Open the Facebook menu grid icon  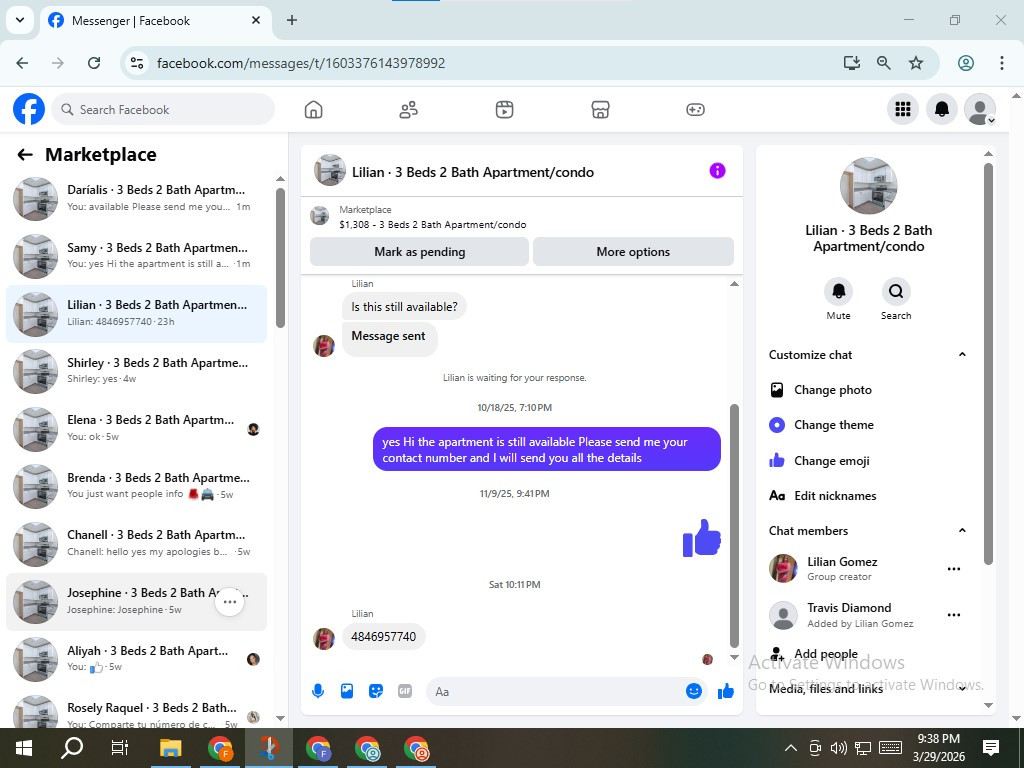pyautogui.click(x=903, y=109)
